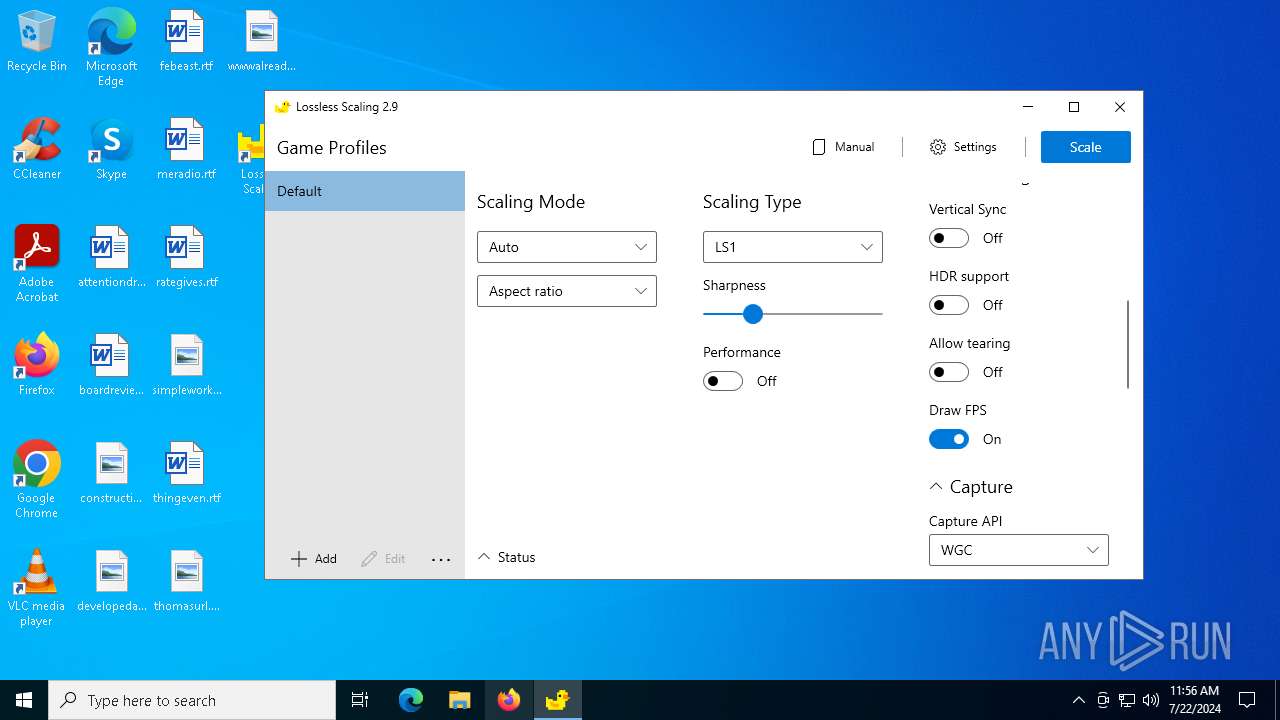Open Aspect ratio dropdown

pos(567,291)
